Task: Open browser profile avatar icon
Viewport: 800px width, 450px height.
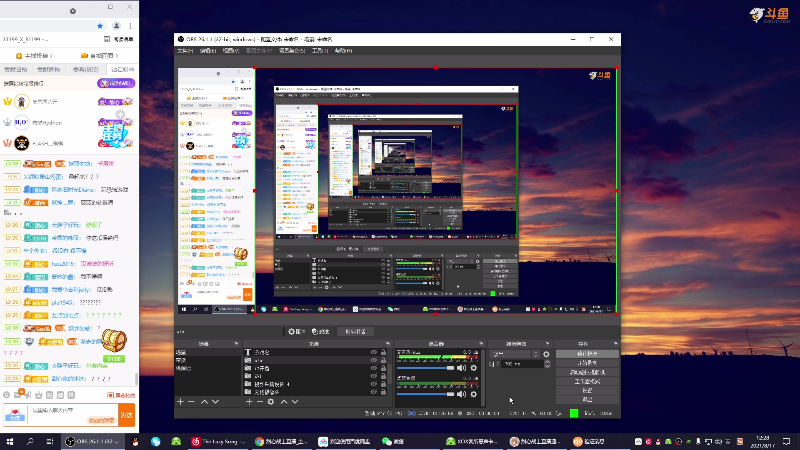Action: pos(116,26)
